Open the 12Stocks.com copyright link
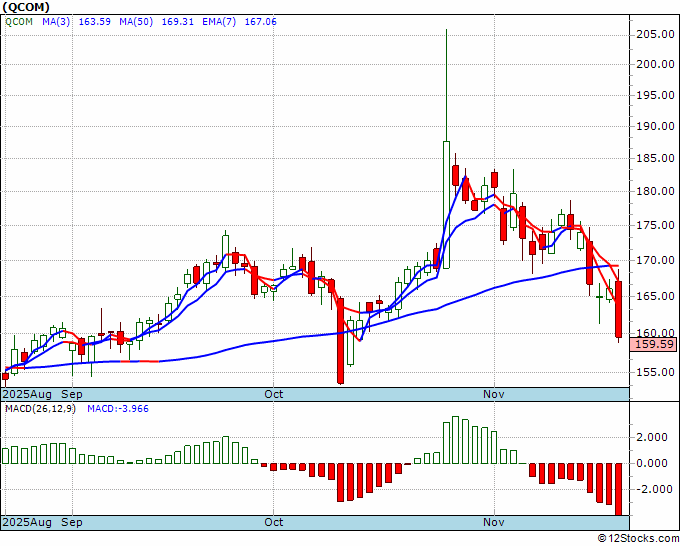680x546 pixels. click(638, 539)
